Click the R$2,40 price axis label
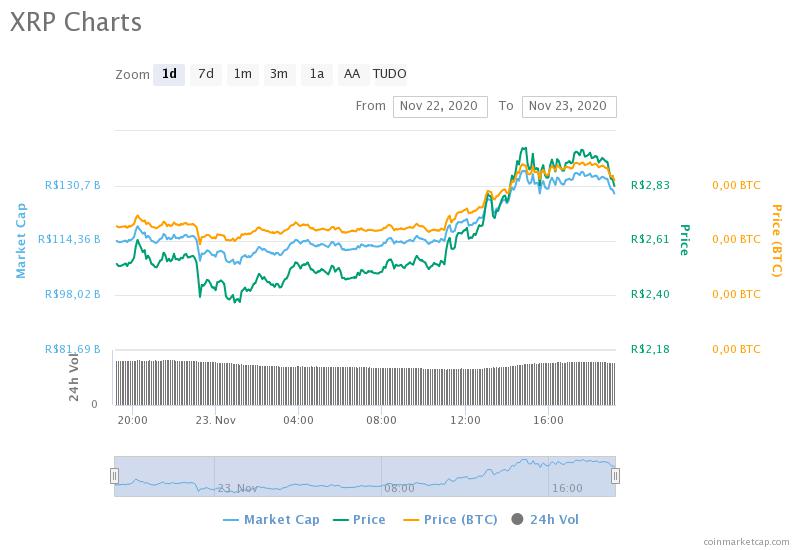The image size is (800, 550). (650, 294)
